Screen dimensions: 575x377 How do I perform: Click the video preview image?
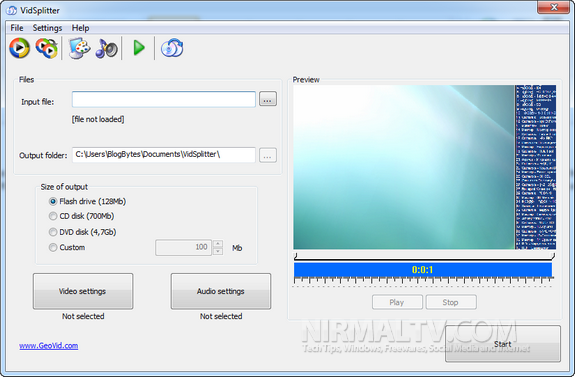click(x=425, y=167)
